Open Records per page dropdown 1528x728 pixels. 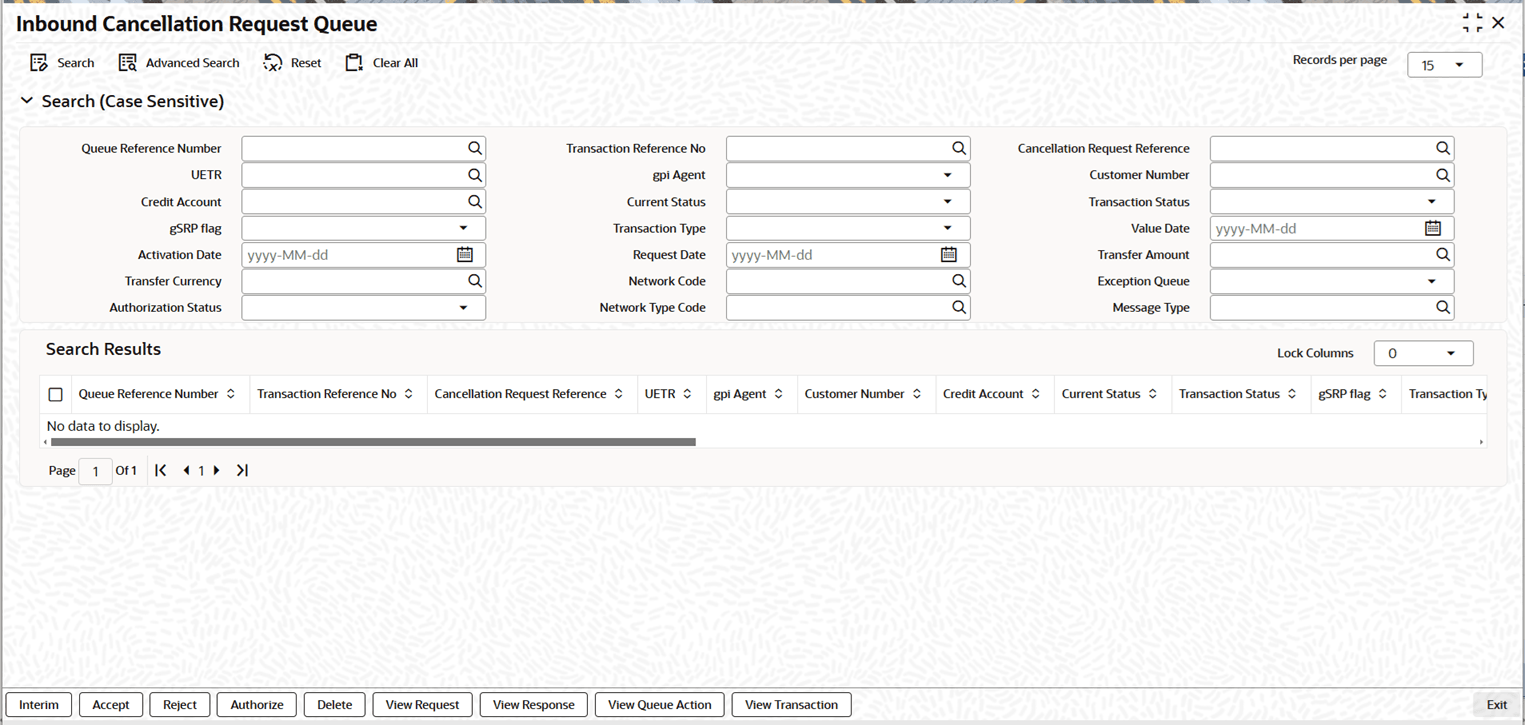click(x=1445, y=65)
